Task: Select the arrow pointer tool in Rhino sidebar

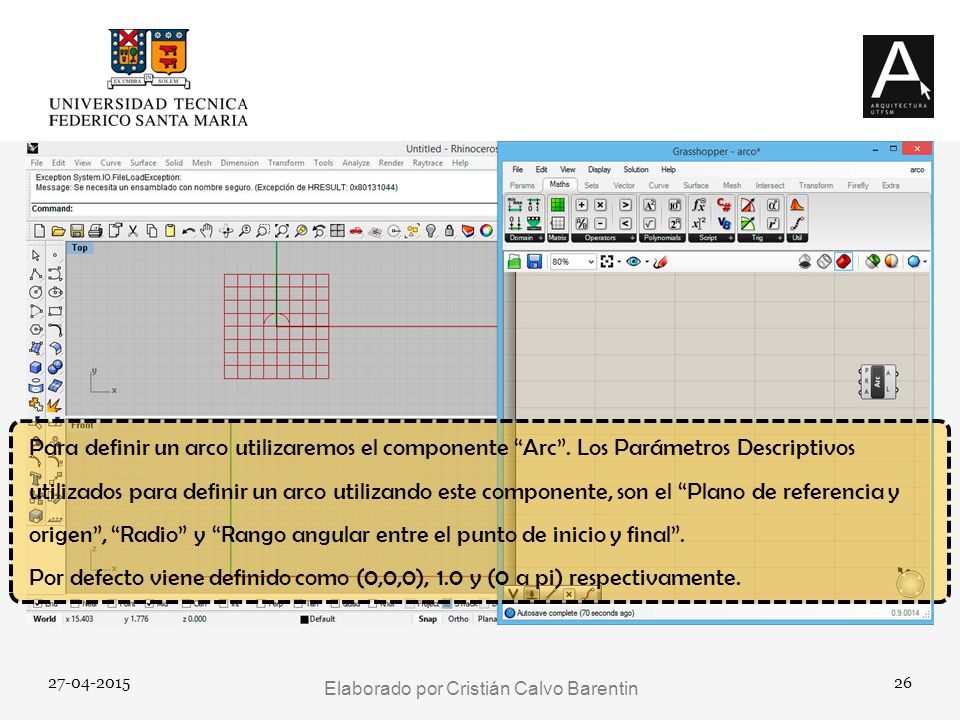Action: (x=36, y=255)
